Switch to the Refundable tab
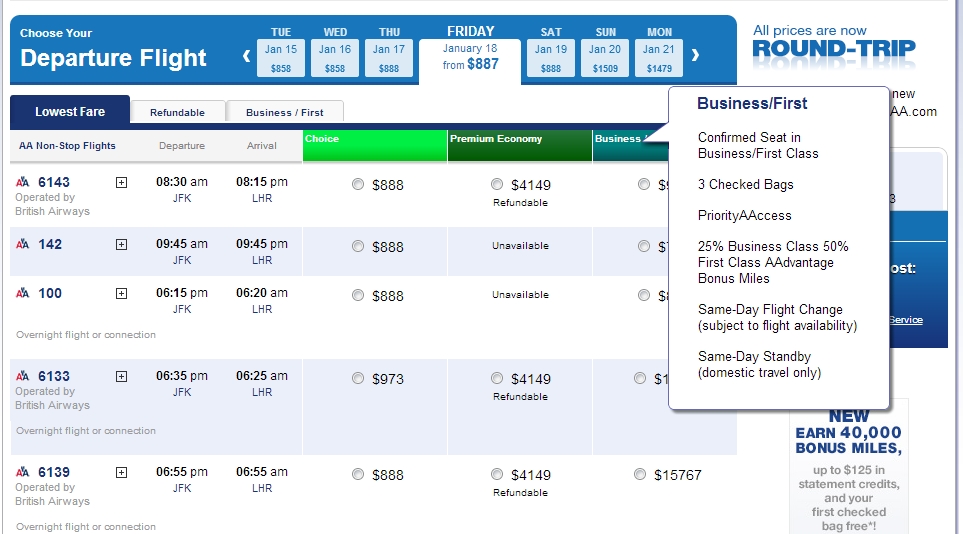The image size is (963, 534). pos(177,113)
